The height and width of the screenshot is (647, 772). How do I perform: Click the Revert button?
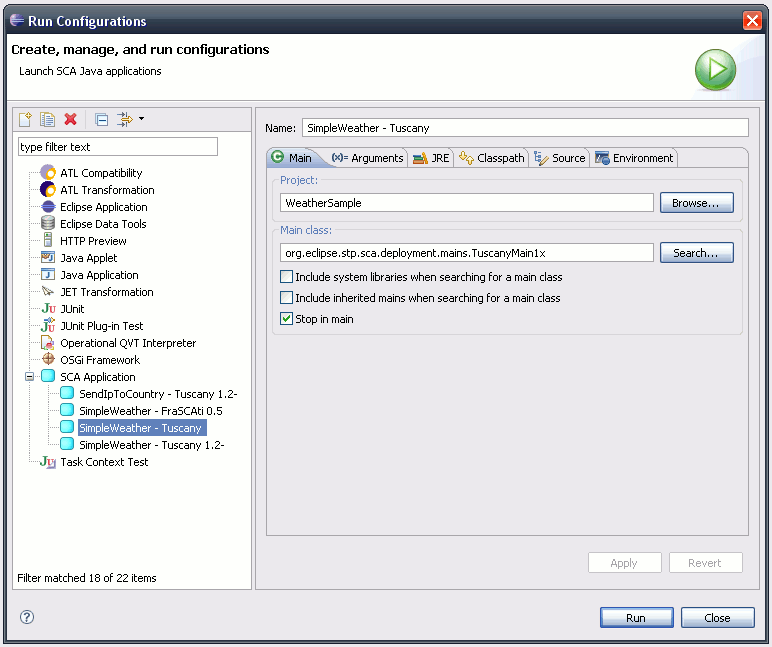point(706,563)
